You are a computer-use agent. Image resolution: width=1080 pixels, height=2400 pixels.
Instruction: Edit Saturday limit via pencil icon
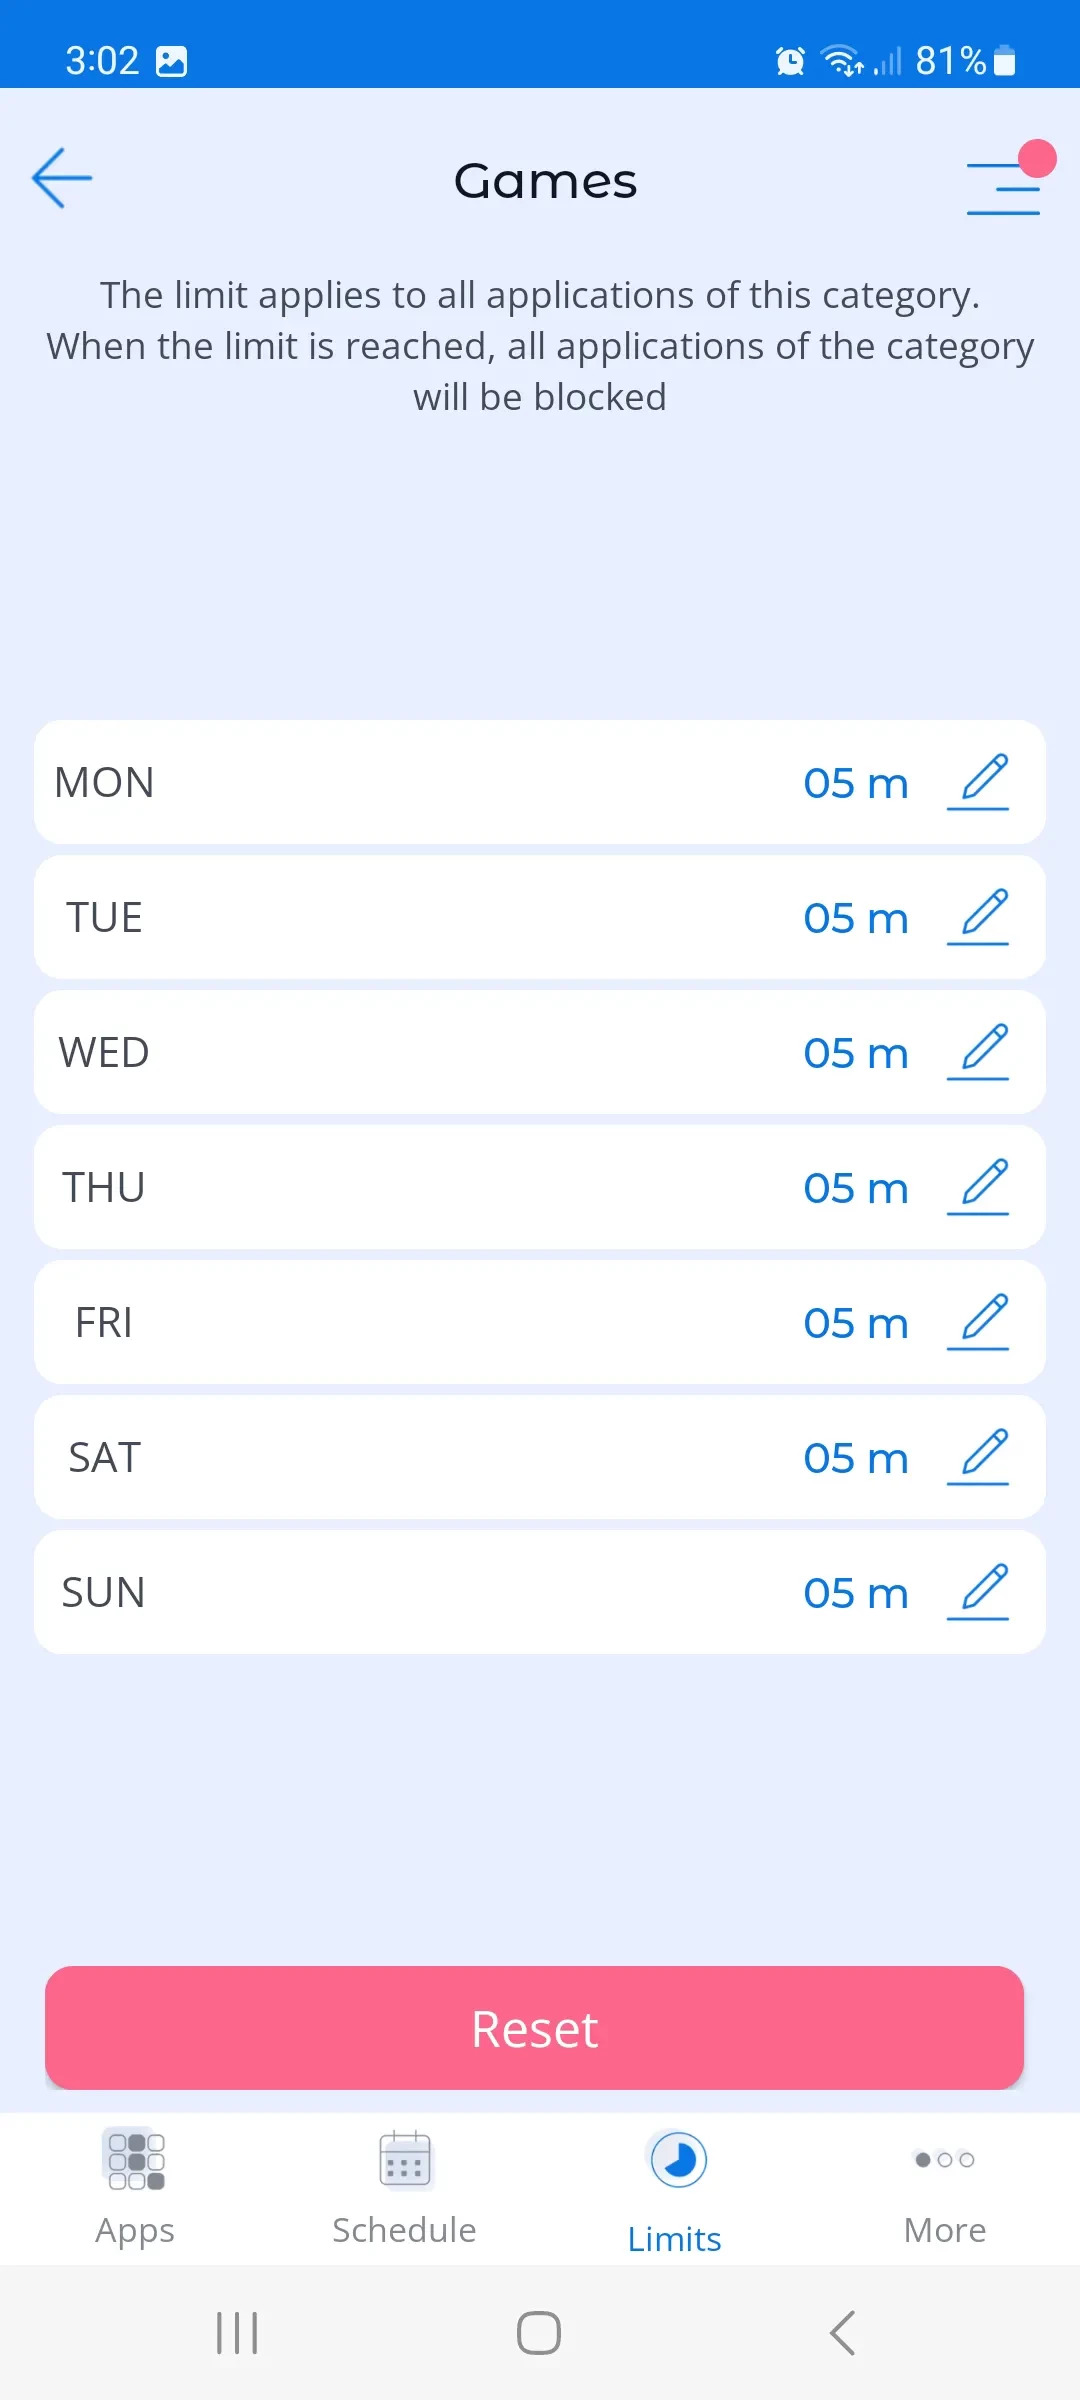click(979, 1457)
